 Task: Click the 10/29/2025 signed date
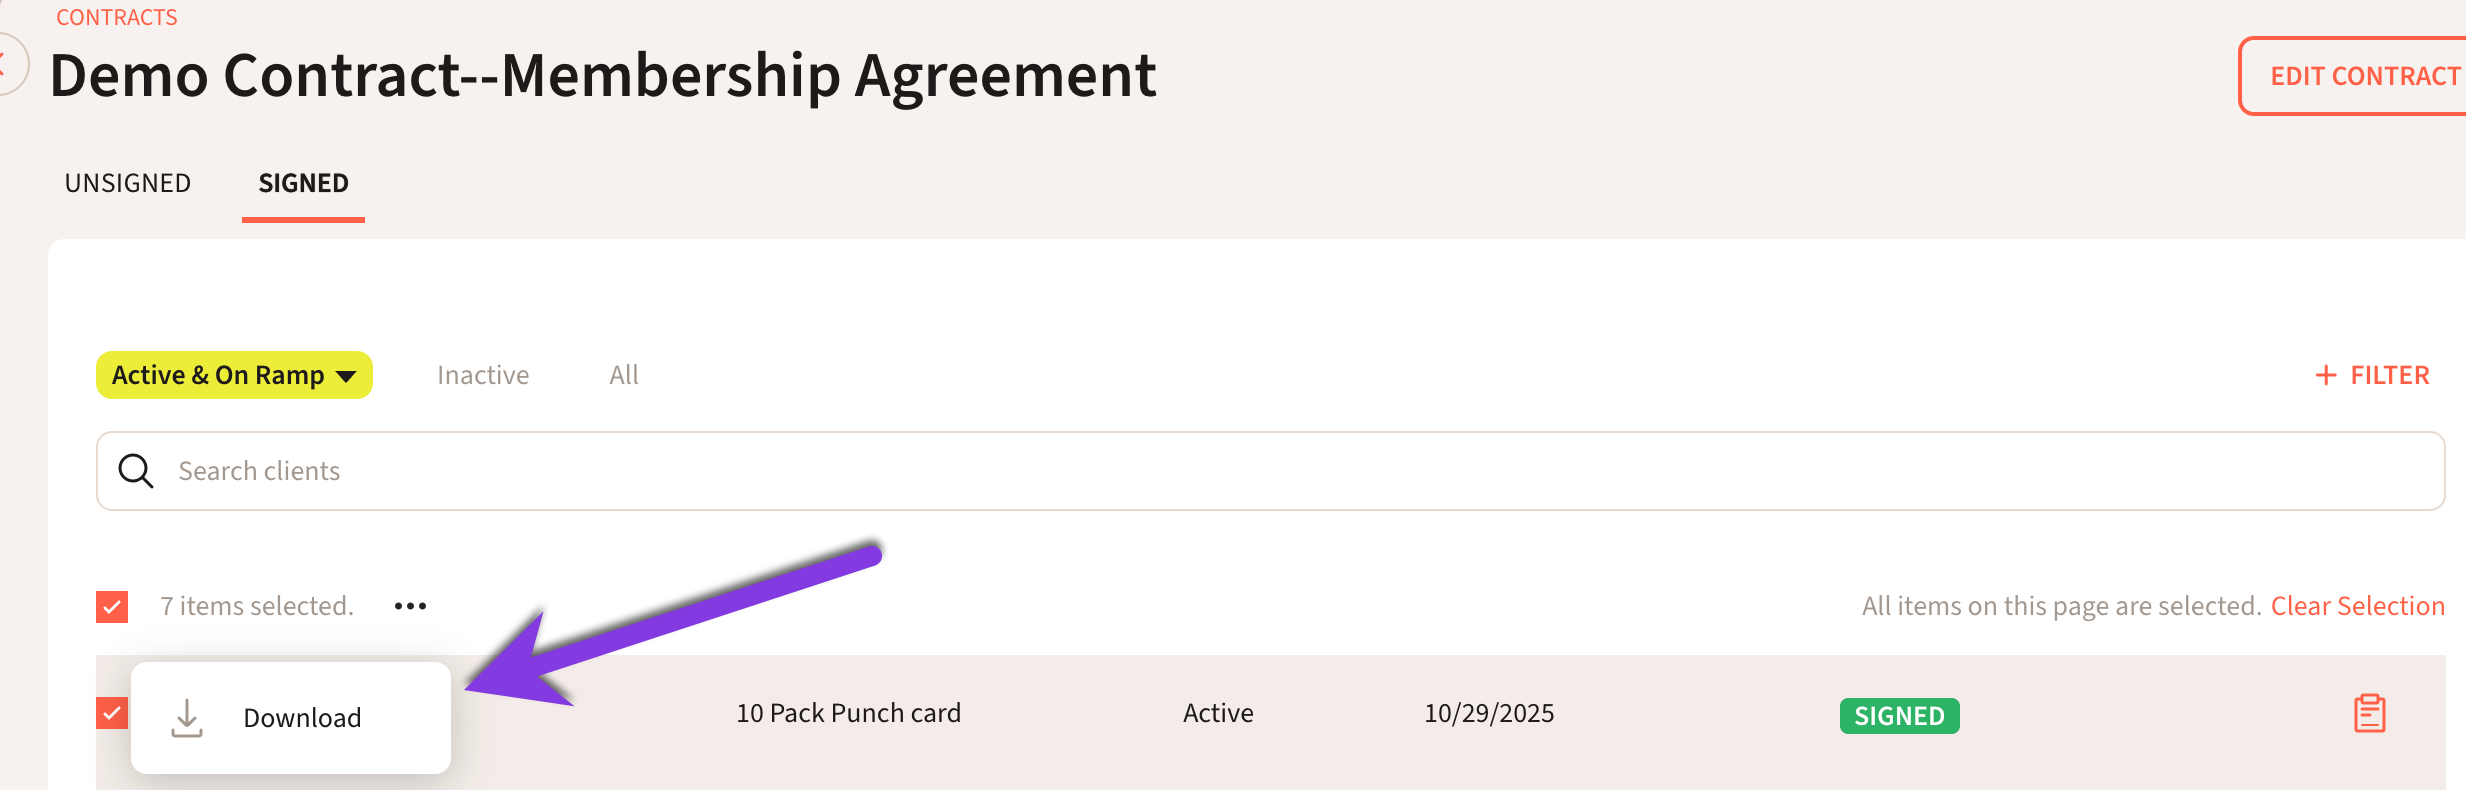1489,713
